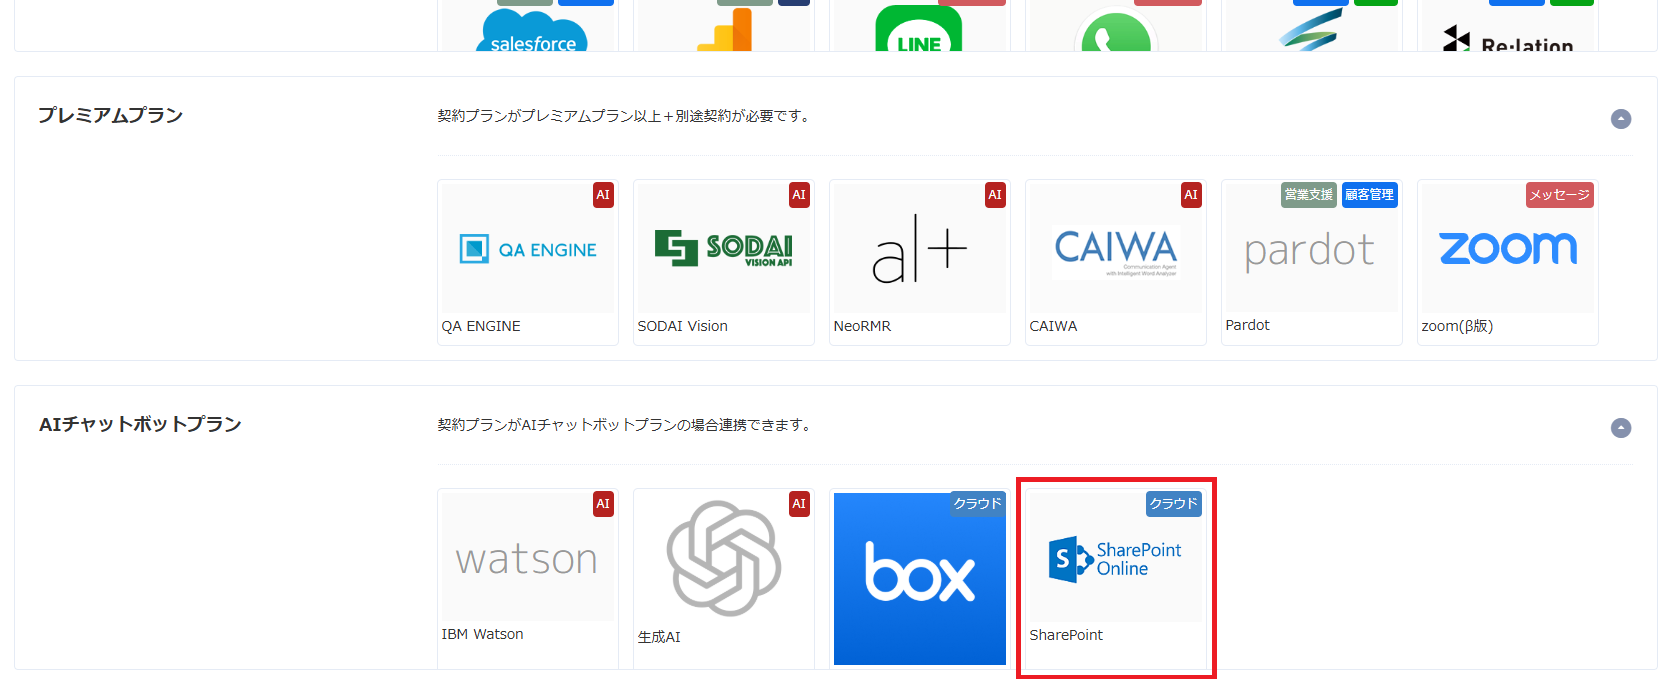Click the CAIWA name label
Image resolution: width=1670 pixels, height=679 pixels.
pos(1054,326)
